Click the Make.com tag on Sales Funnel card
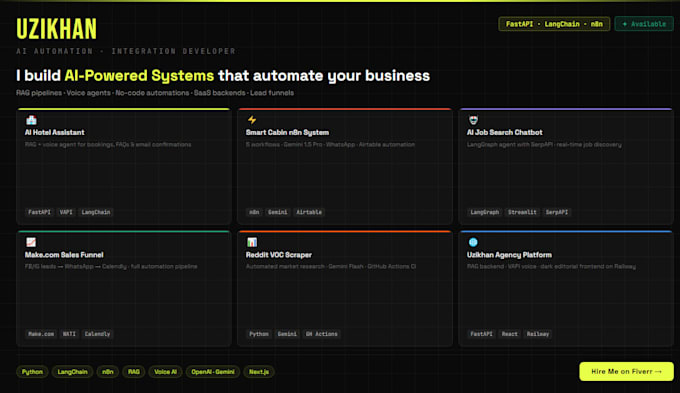The image size is (680, 393). click(x=41, y=334)
